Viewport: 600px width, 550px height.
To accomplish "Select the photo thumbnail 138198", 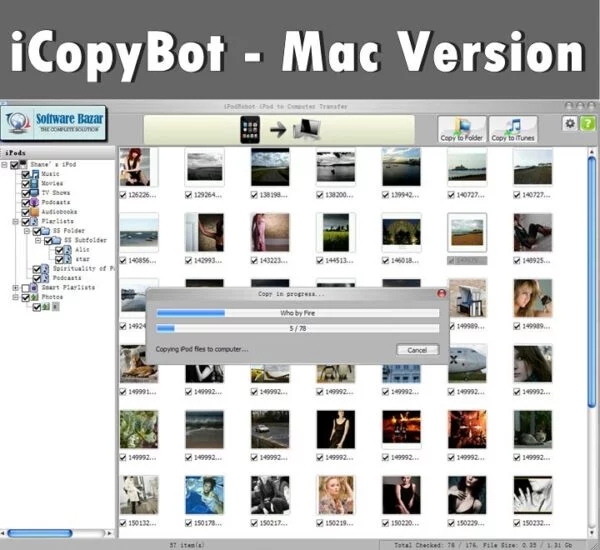I will (270, 167).
